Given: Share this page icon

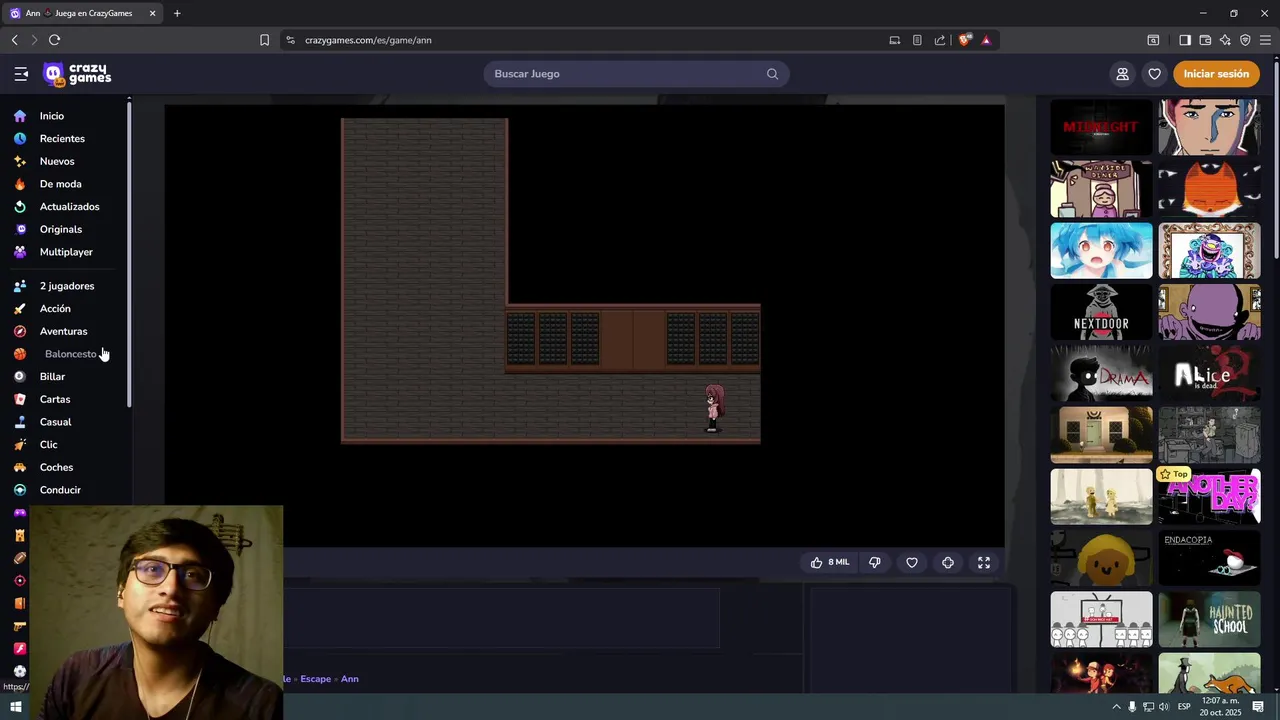Looking at the screenshot, I should tap(940, 40).
